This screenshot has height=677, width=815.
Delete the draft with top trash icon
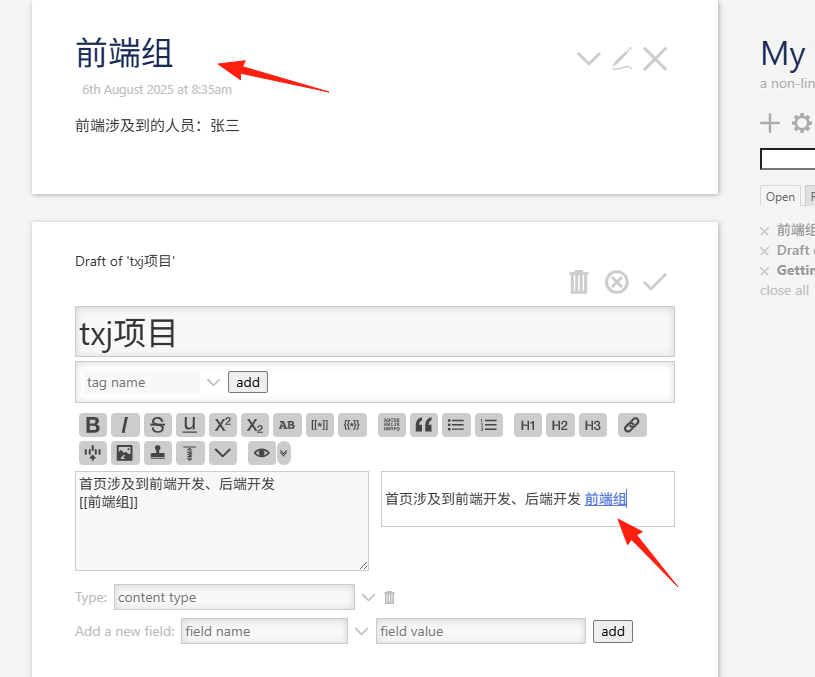coord(579,282)
